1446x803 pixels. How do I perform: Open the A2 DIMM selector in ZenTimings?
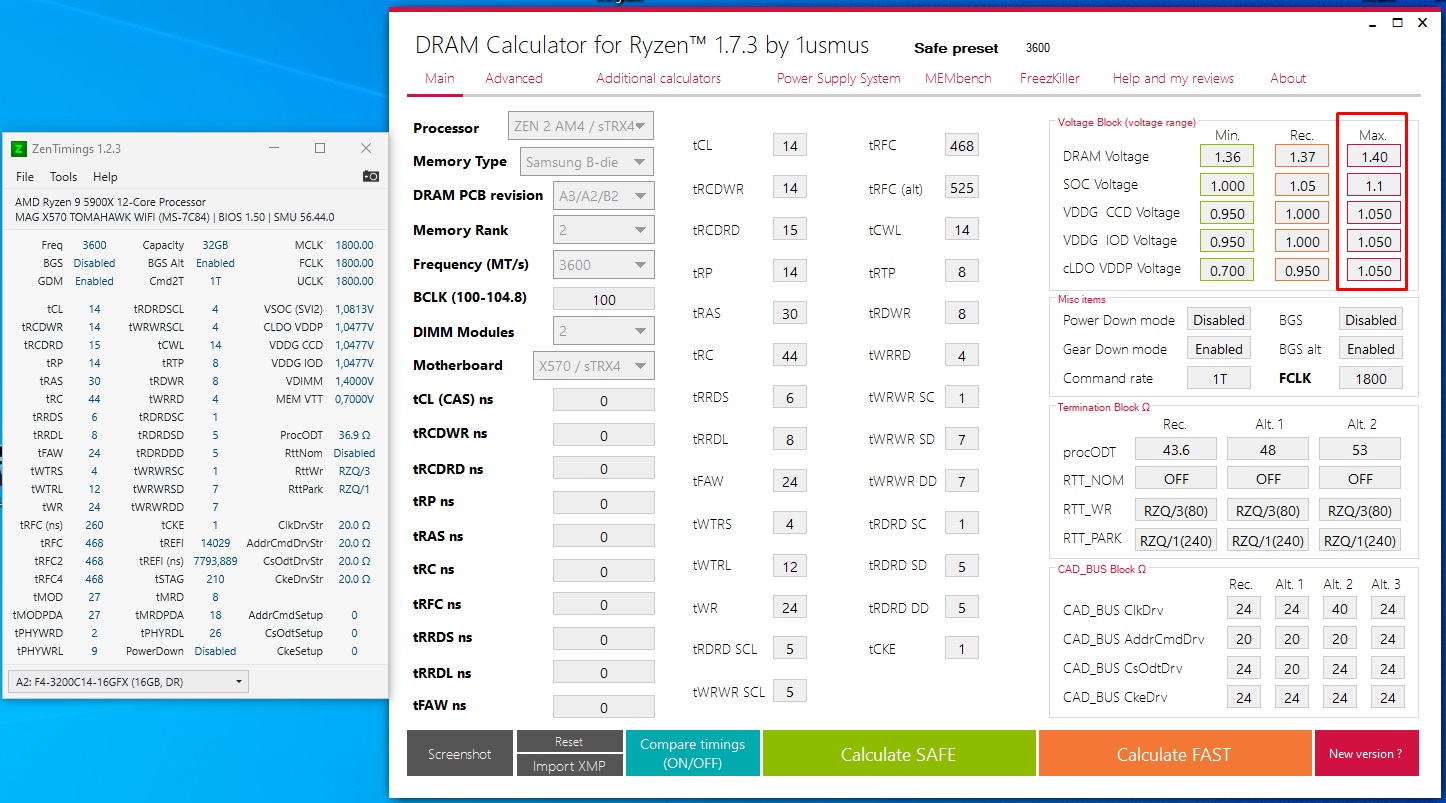click(128, 682)
